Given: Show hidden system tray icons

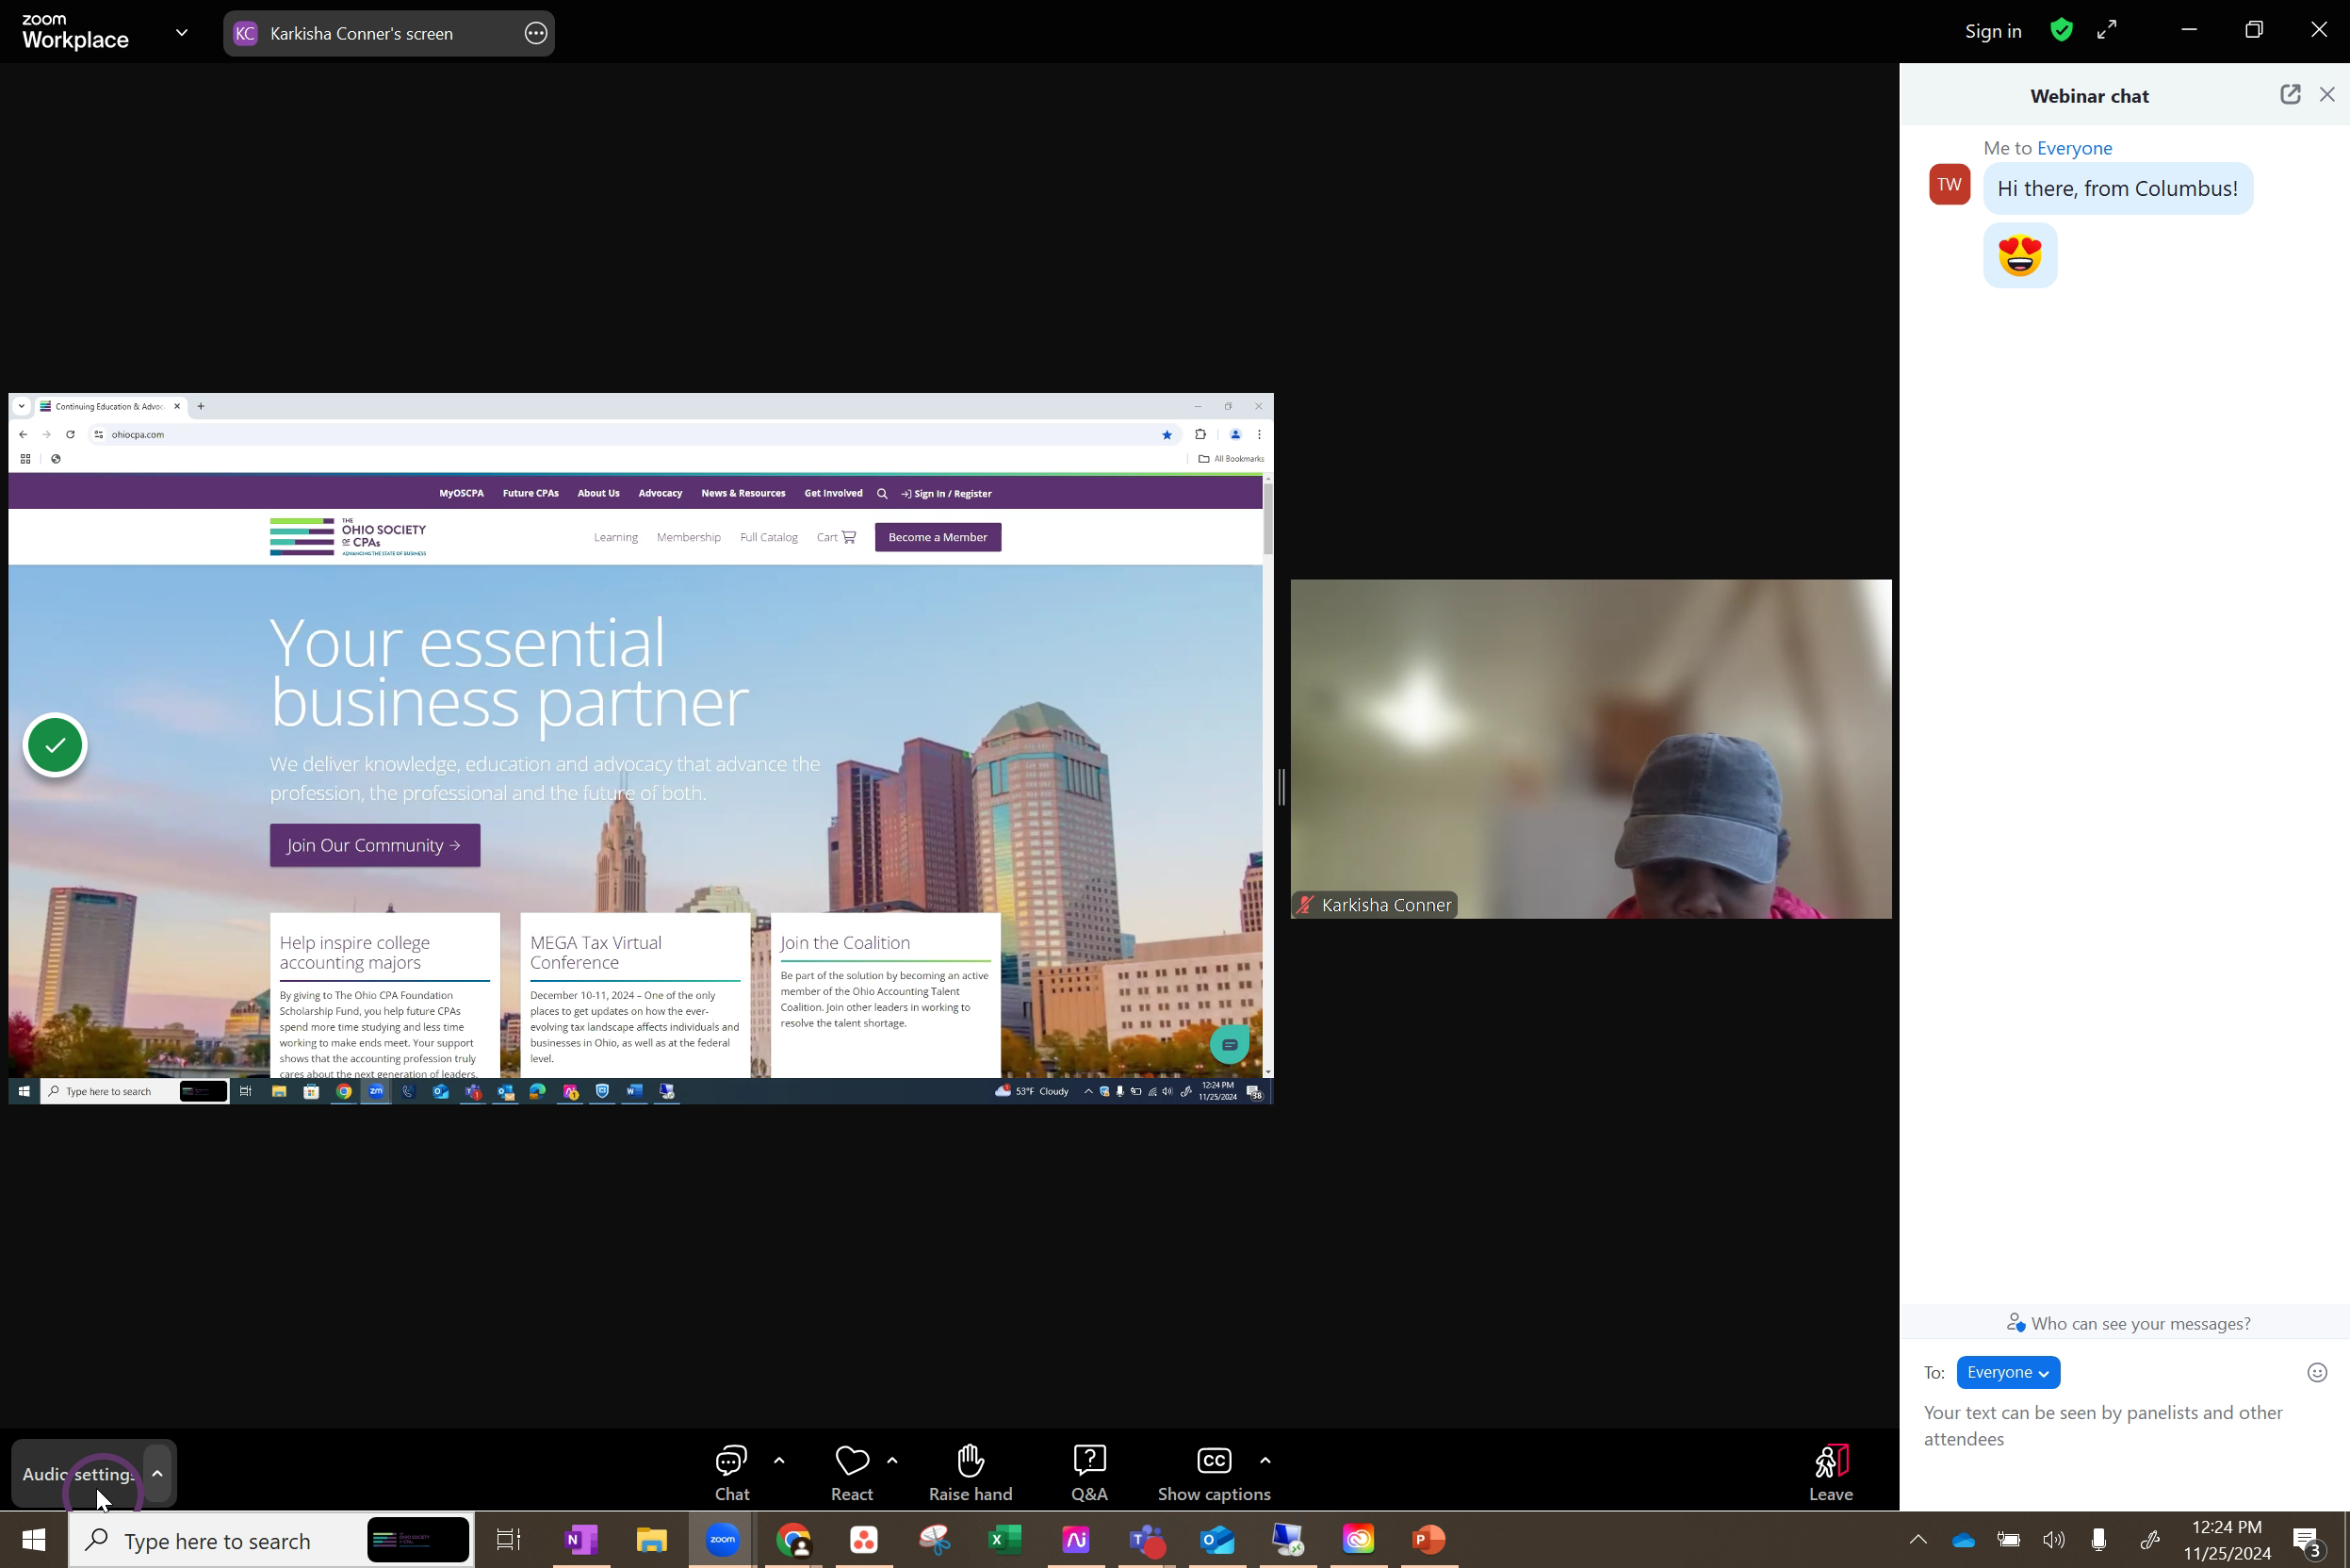Looking at the screenshot, I should [x=1917, y=1540].
